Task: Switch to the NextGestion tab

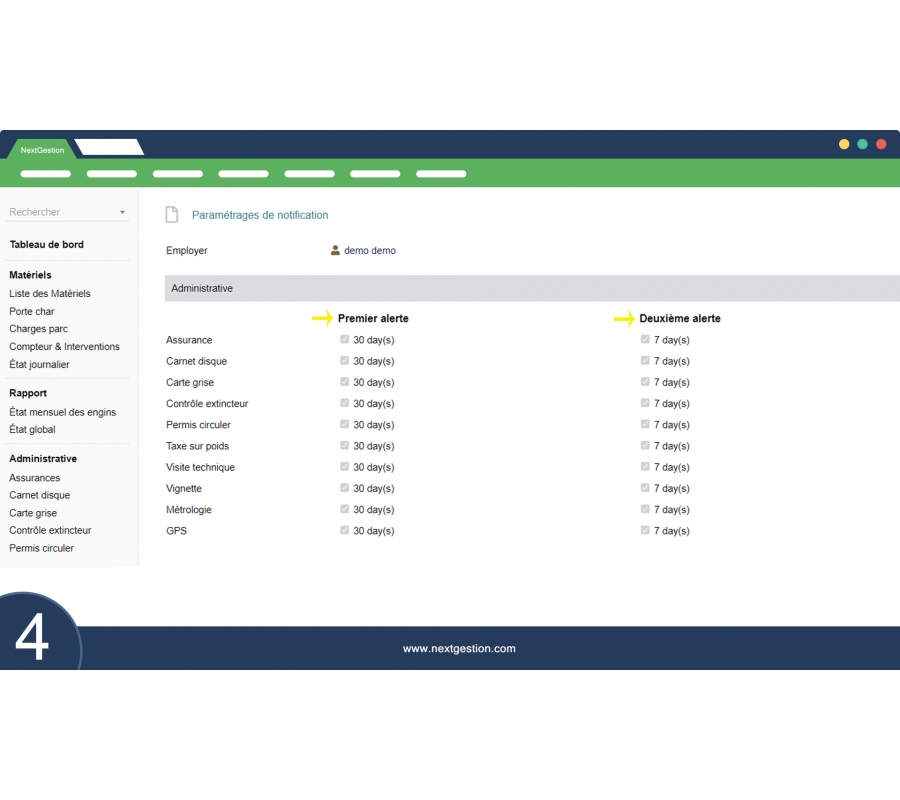Action: pos(42,150)
